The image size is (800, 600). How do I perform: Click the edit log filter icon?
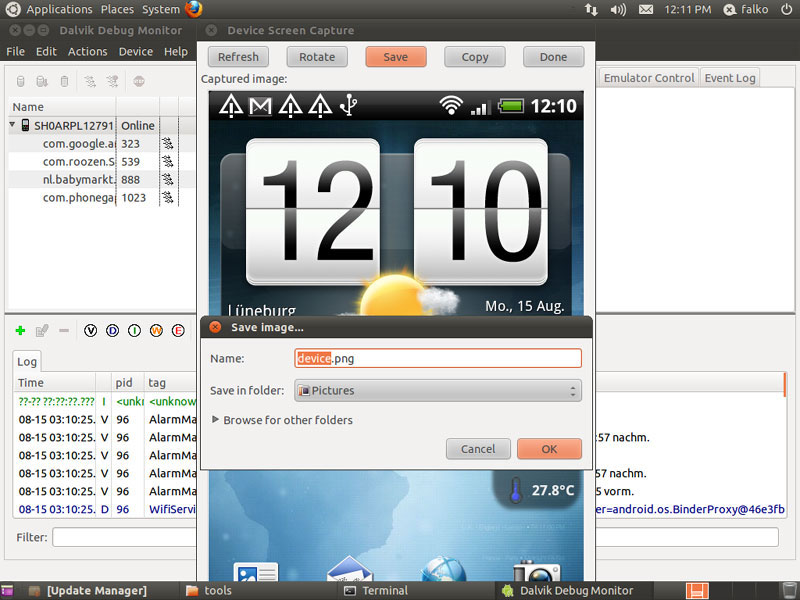click(42, 331)
